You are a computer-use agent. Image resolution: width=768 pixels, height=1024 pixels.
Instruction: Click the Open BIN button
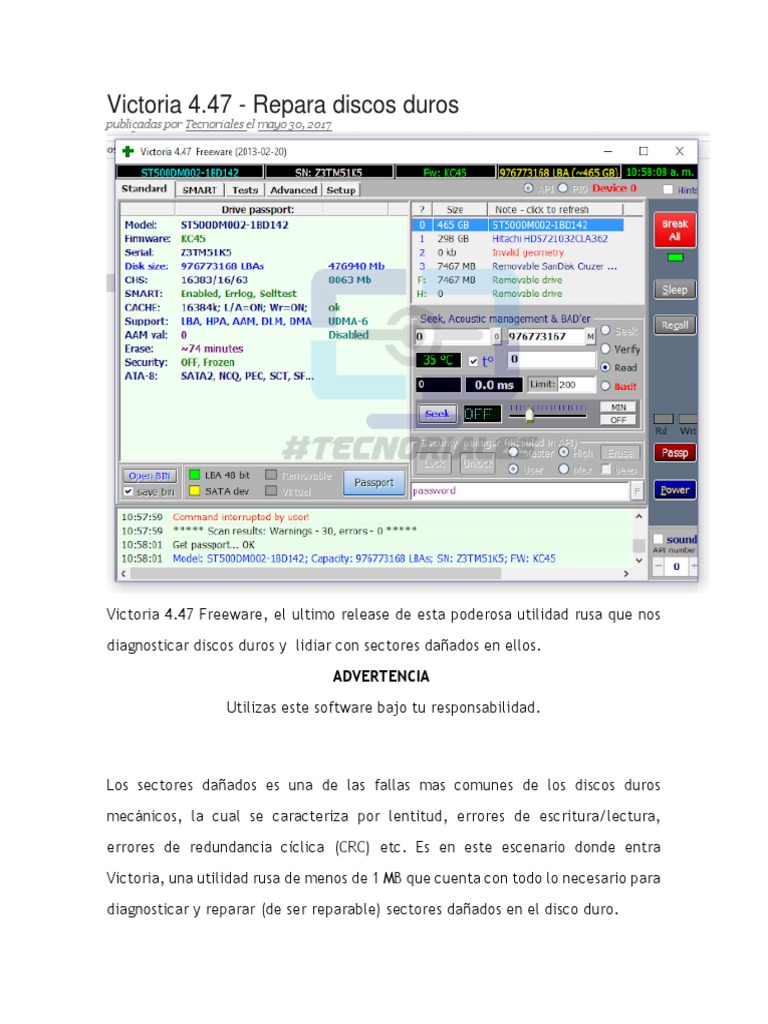click(150, 476)
